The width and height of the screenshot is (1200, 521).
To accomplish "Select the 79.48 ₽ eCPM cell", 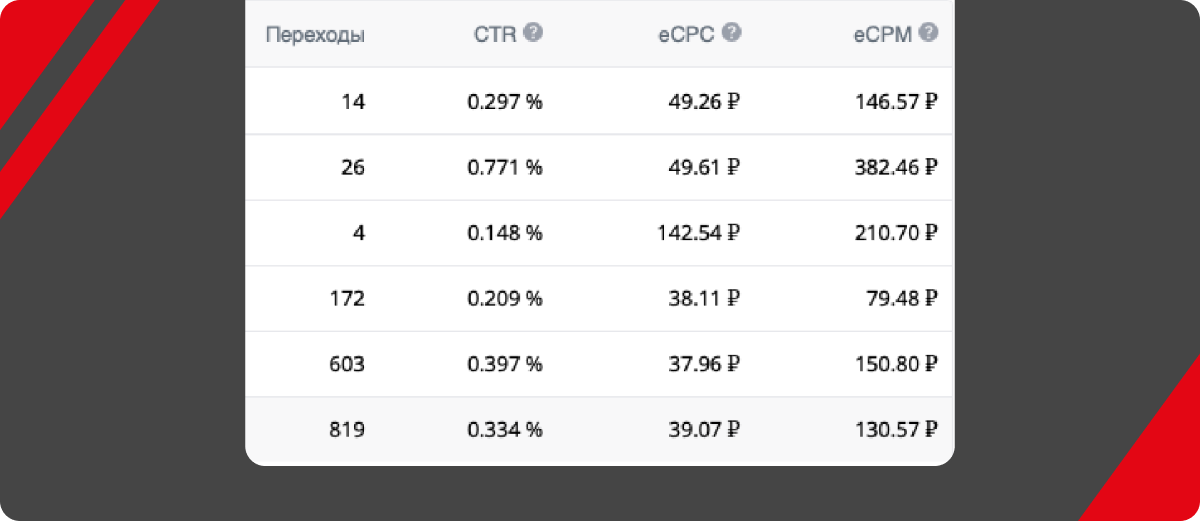I will coord(902,298).
